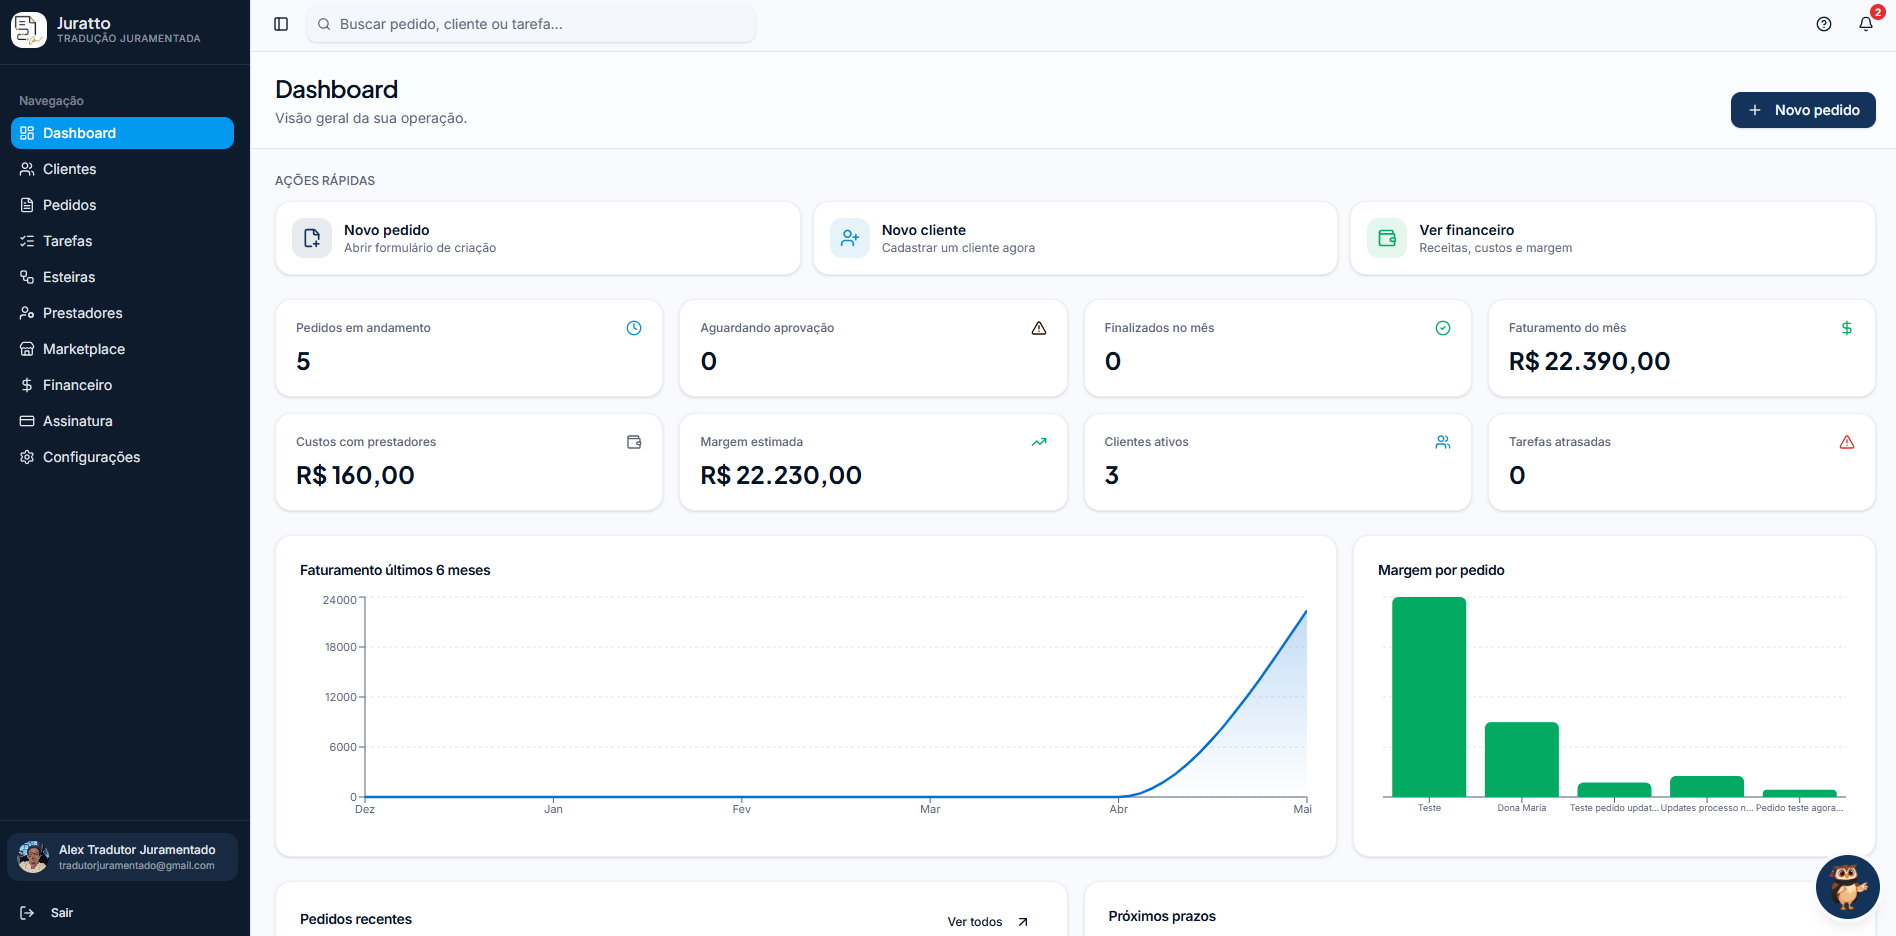This screenshot has height=936, width=1896.
Task: Click the arrow icon beside Ver todos
Action: [1023, 922]
